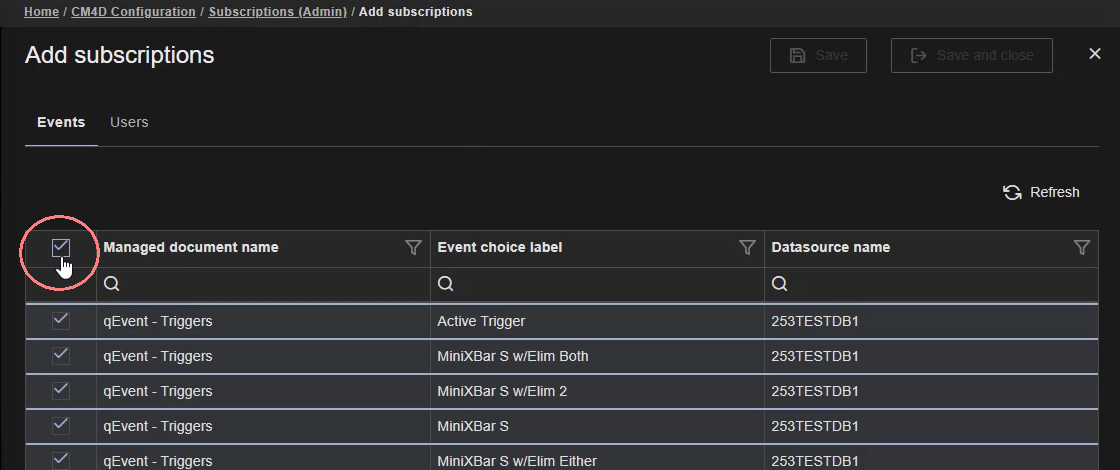The image size is (1120, 470).
Task: Open CM4D Configuration breadcrumb link
Action: pos(133,12)
